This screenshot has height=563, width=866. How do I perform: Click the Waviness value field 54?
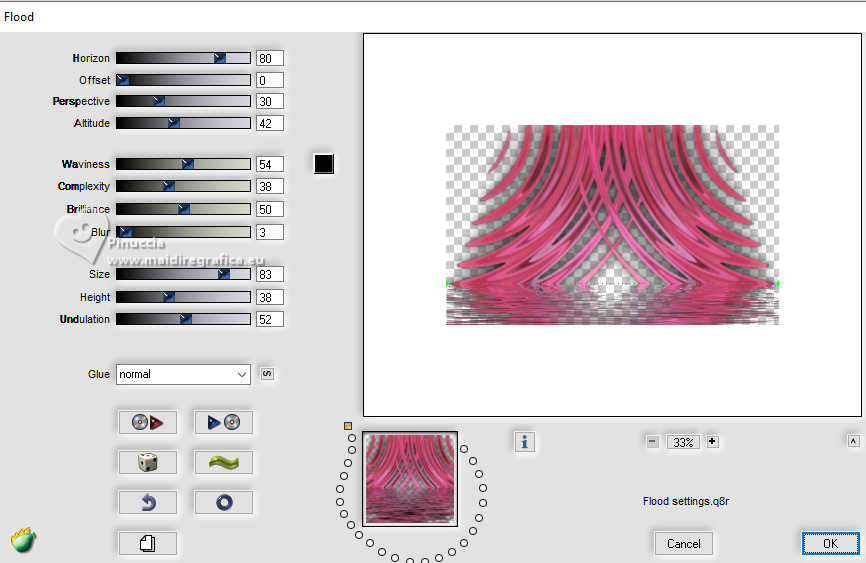(270, 164)
